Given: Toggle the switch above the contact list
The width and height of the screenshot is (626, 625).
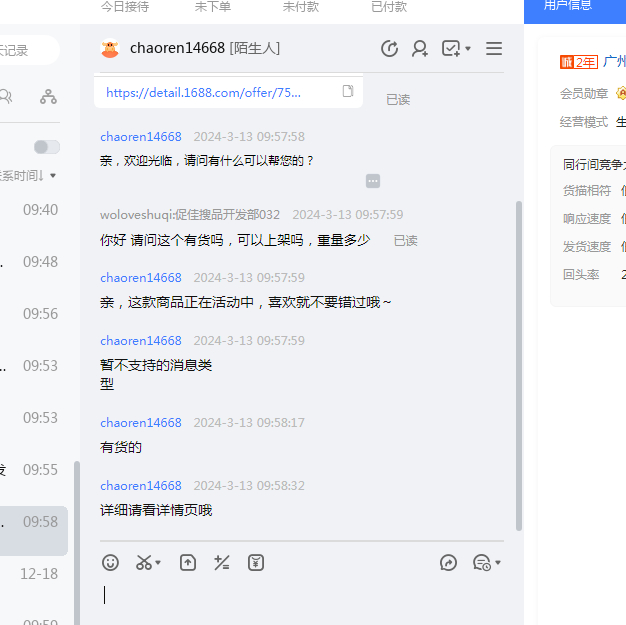Looking at the screenshot, I should pyautogui.click(x=46, y=147).
